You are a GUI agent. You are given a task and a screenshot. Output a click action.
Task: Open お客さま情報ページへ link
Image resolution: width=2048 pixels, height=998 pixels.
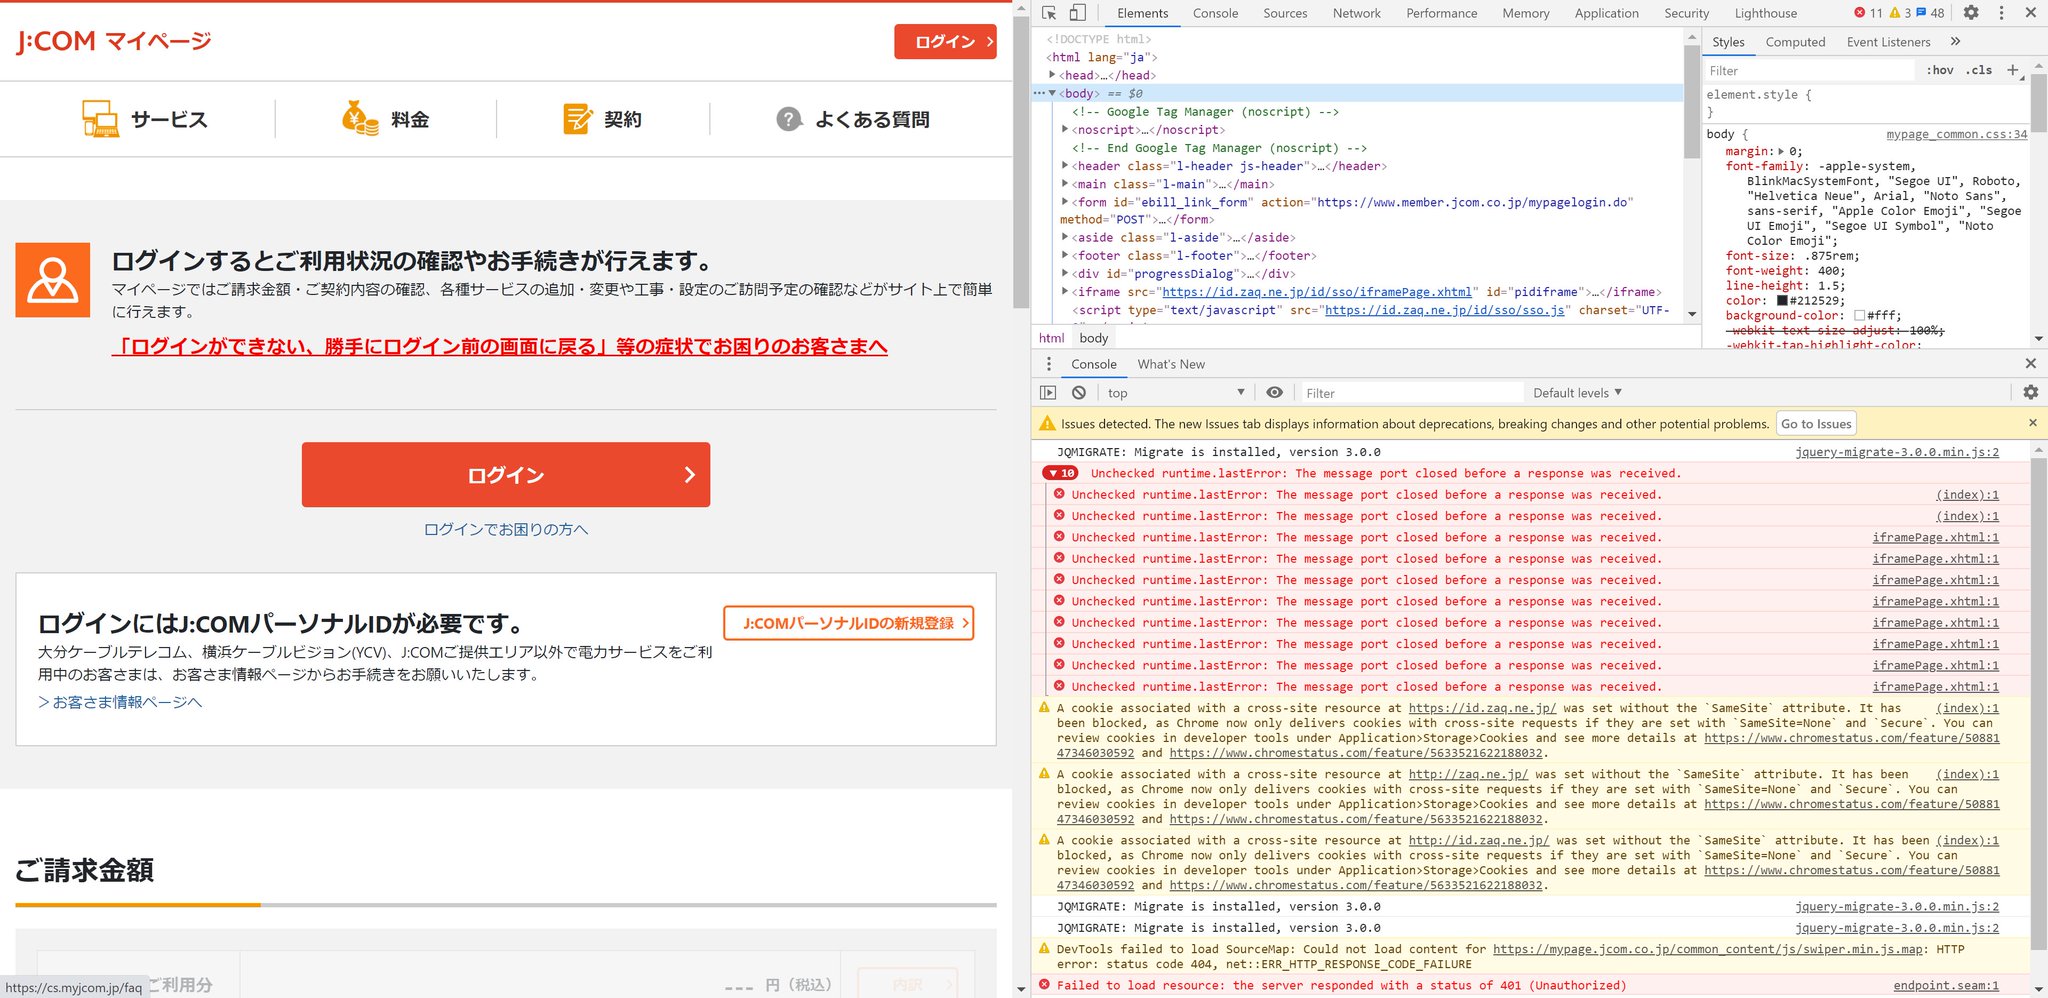pyautogui.click(x=120, y=702)
